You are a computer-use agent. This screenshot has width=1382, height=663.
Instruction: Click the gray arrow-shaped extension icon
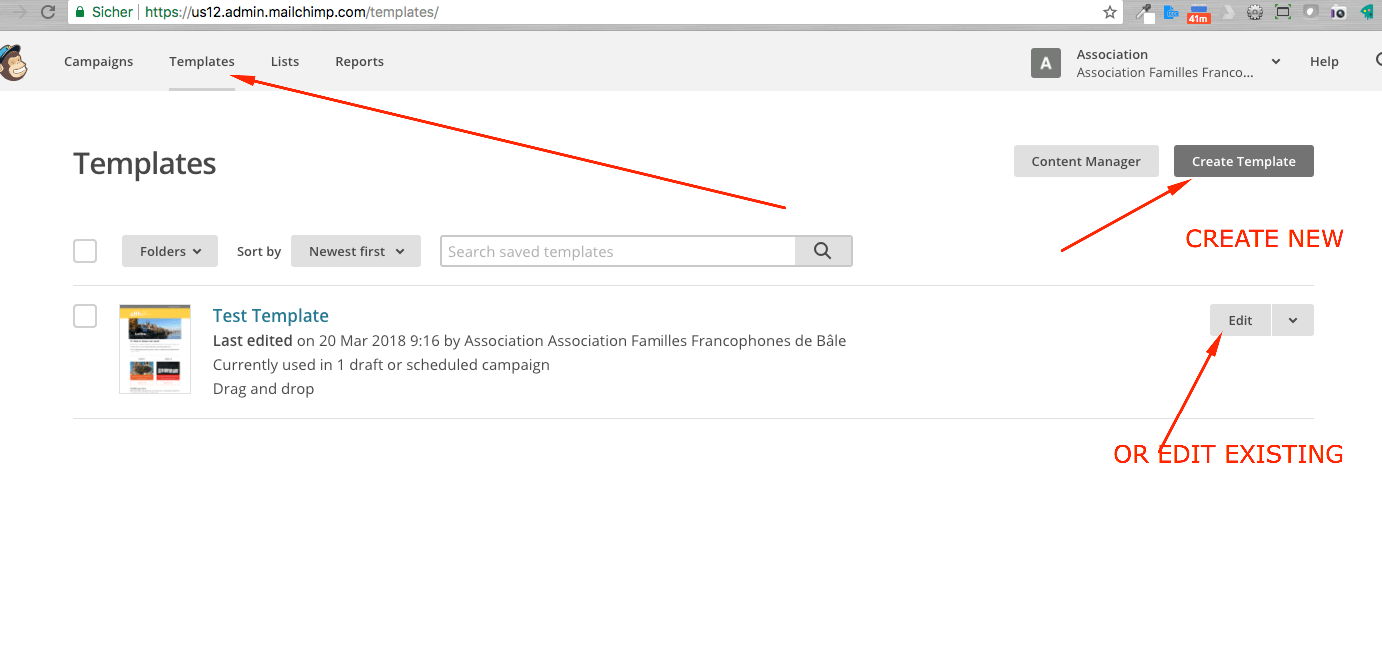pos(1228,13)
